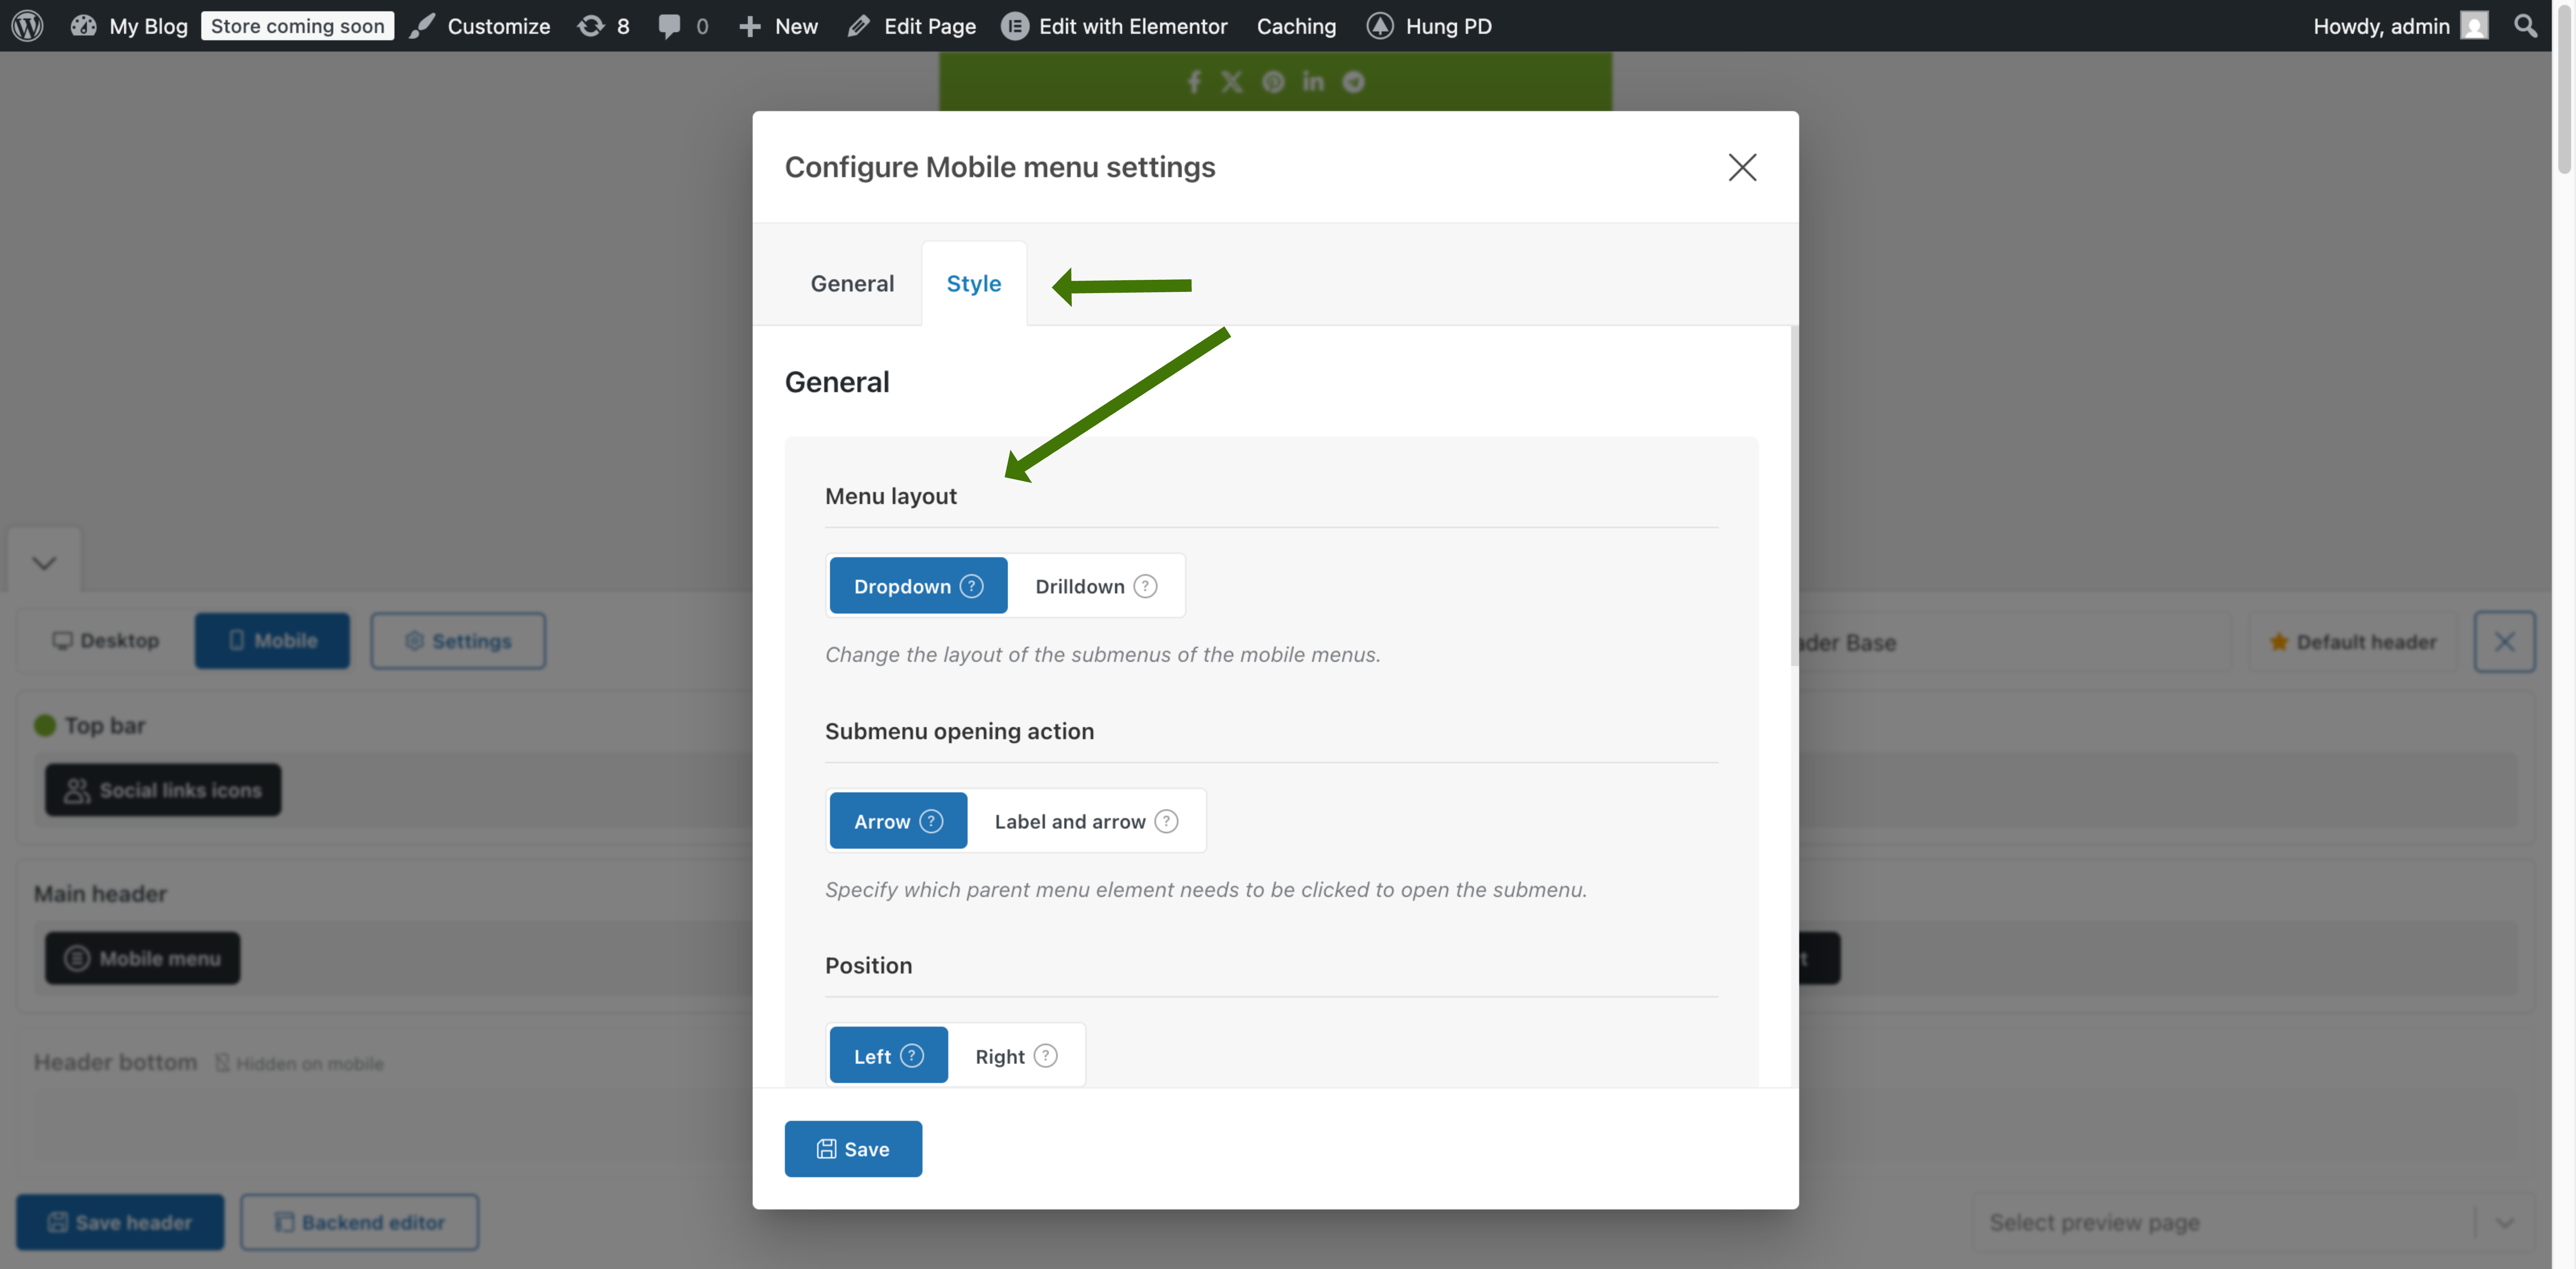The height and width of the screenshot is (1269, 2576).
Task: Select Left position
Action: point(888,1055)
